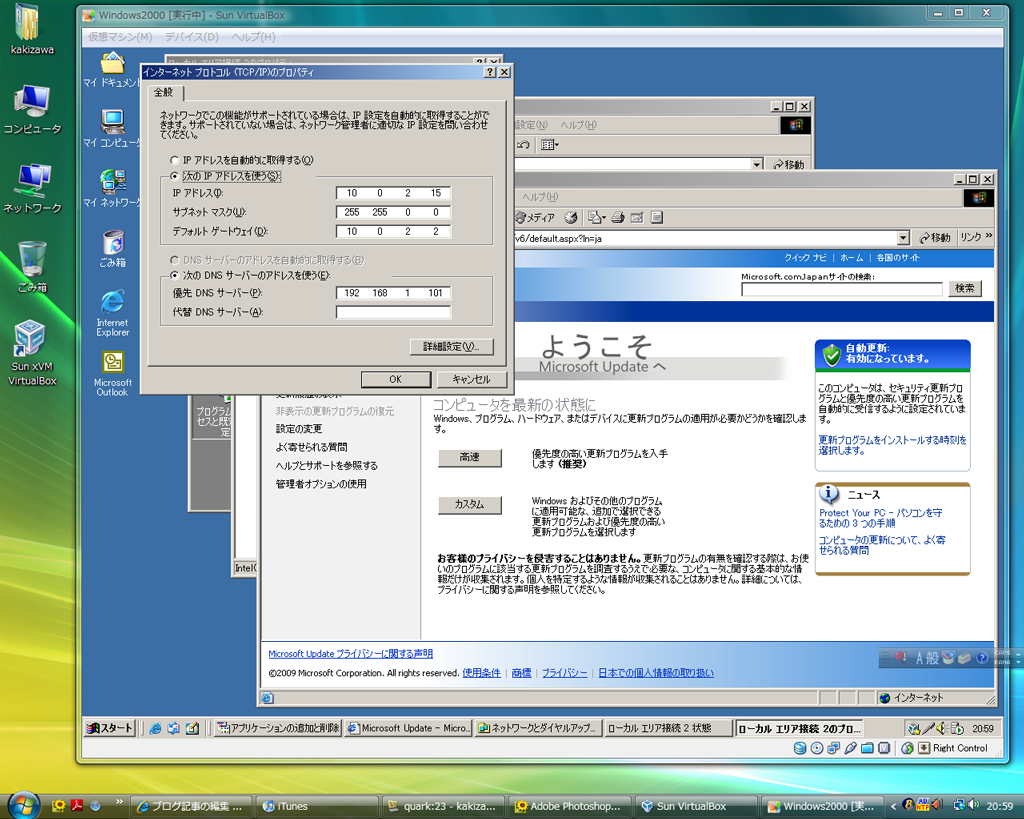Select 'IP アドレスを自動的に取得する' radio button

coord(174,160)
